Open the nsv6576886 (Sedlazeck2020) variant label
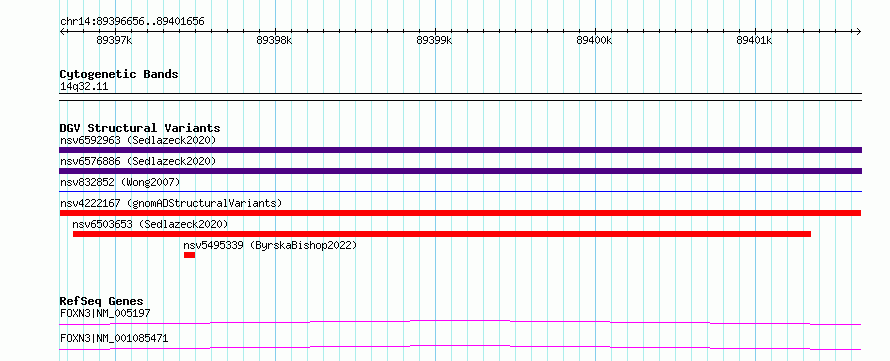Screen dimensions: 890x361 (x=138, y=161)
